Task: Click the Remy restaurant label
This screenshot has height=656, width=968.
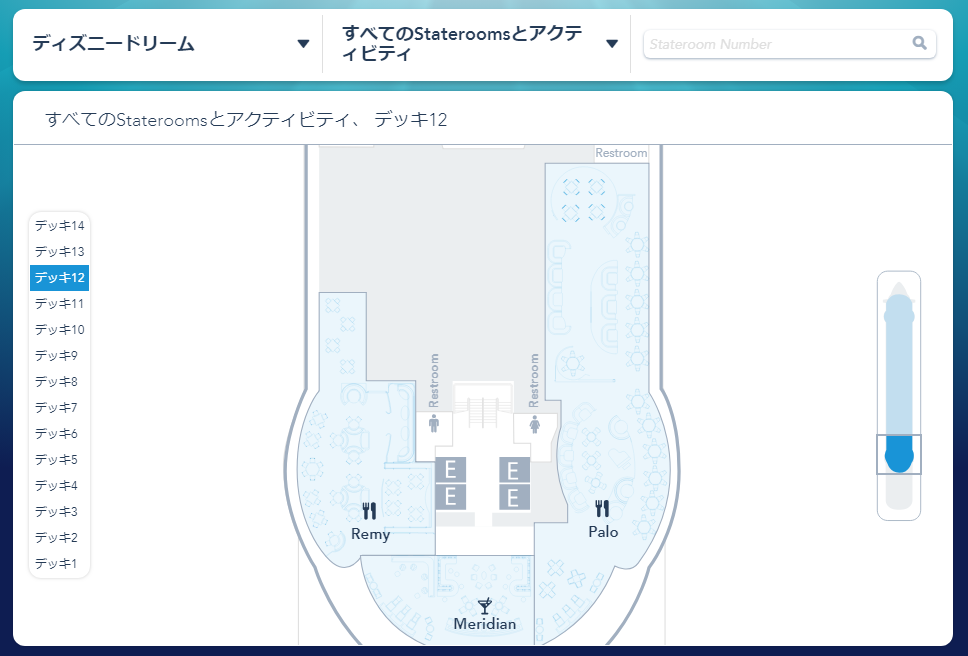Action: pyautogui.click(x=370, y=534)
